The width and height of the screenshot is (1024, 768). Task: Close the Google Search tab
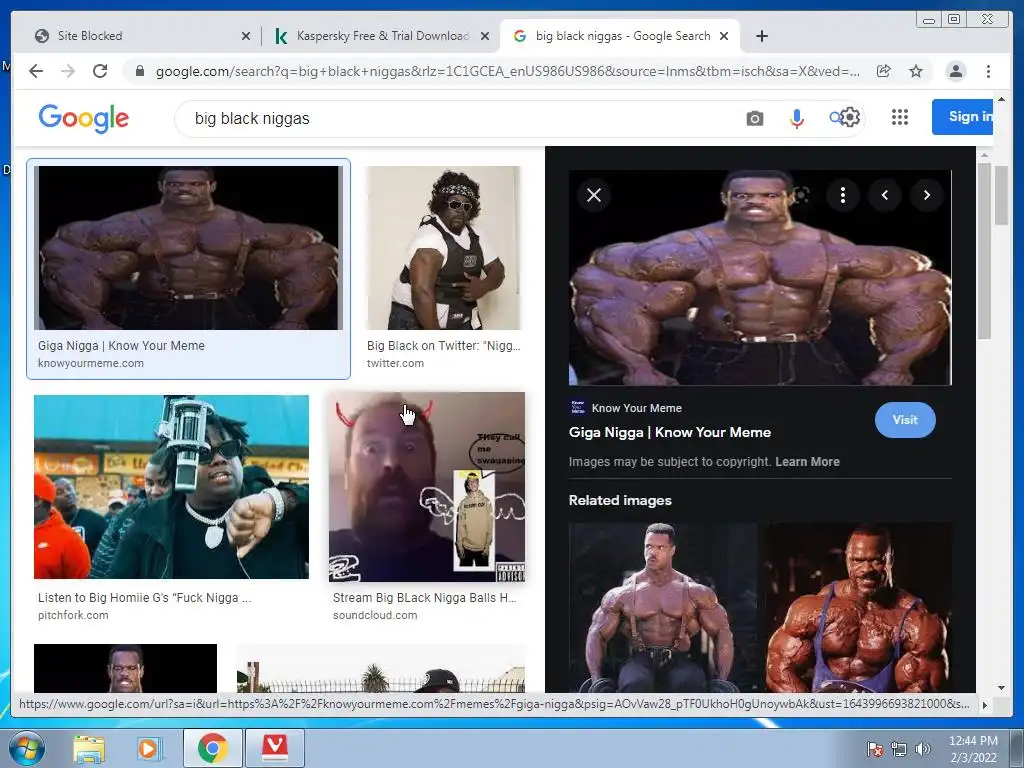[724, 36]
